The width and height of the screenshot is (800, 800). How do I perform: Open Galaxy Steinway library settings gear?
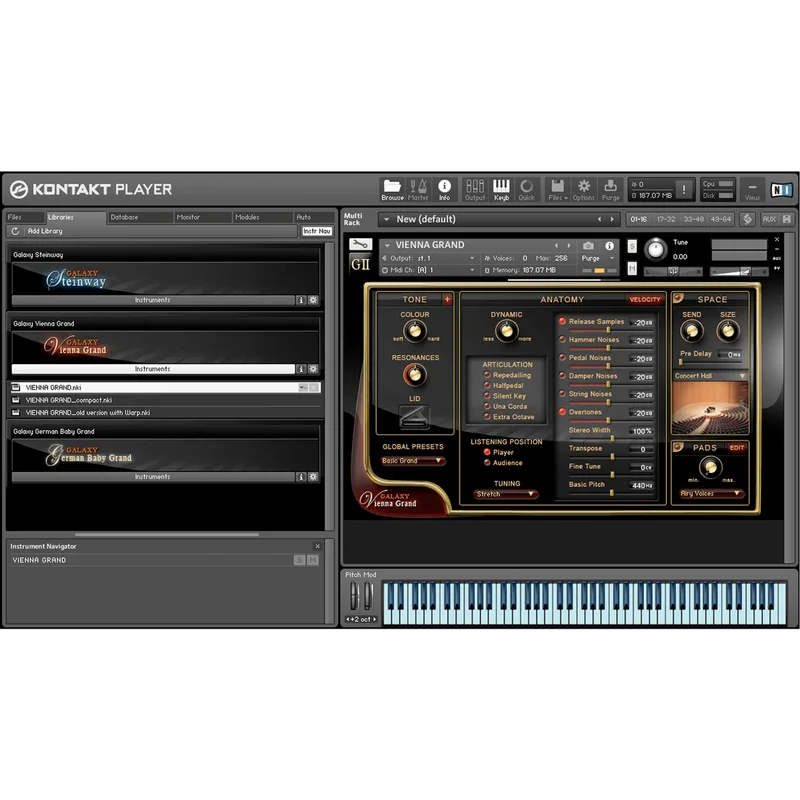point(313,300)
